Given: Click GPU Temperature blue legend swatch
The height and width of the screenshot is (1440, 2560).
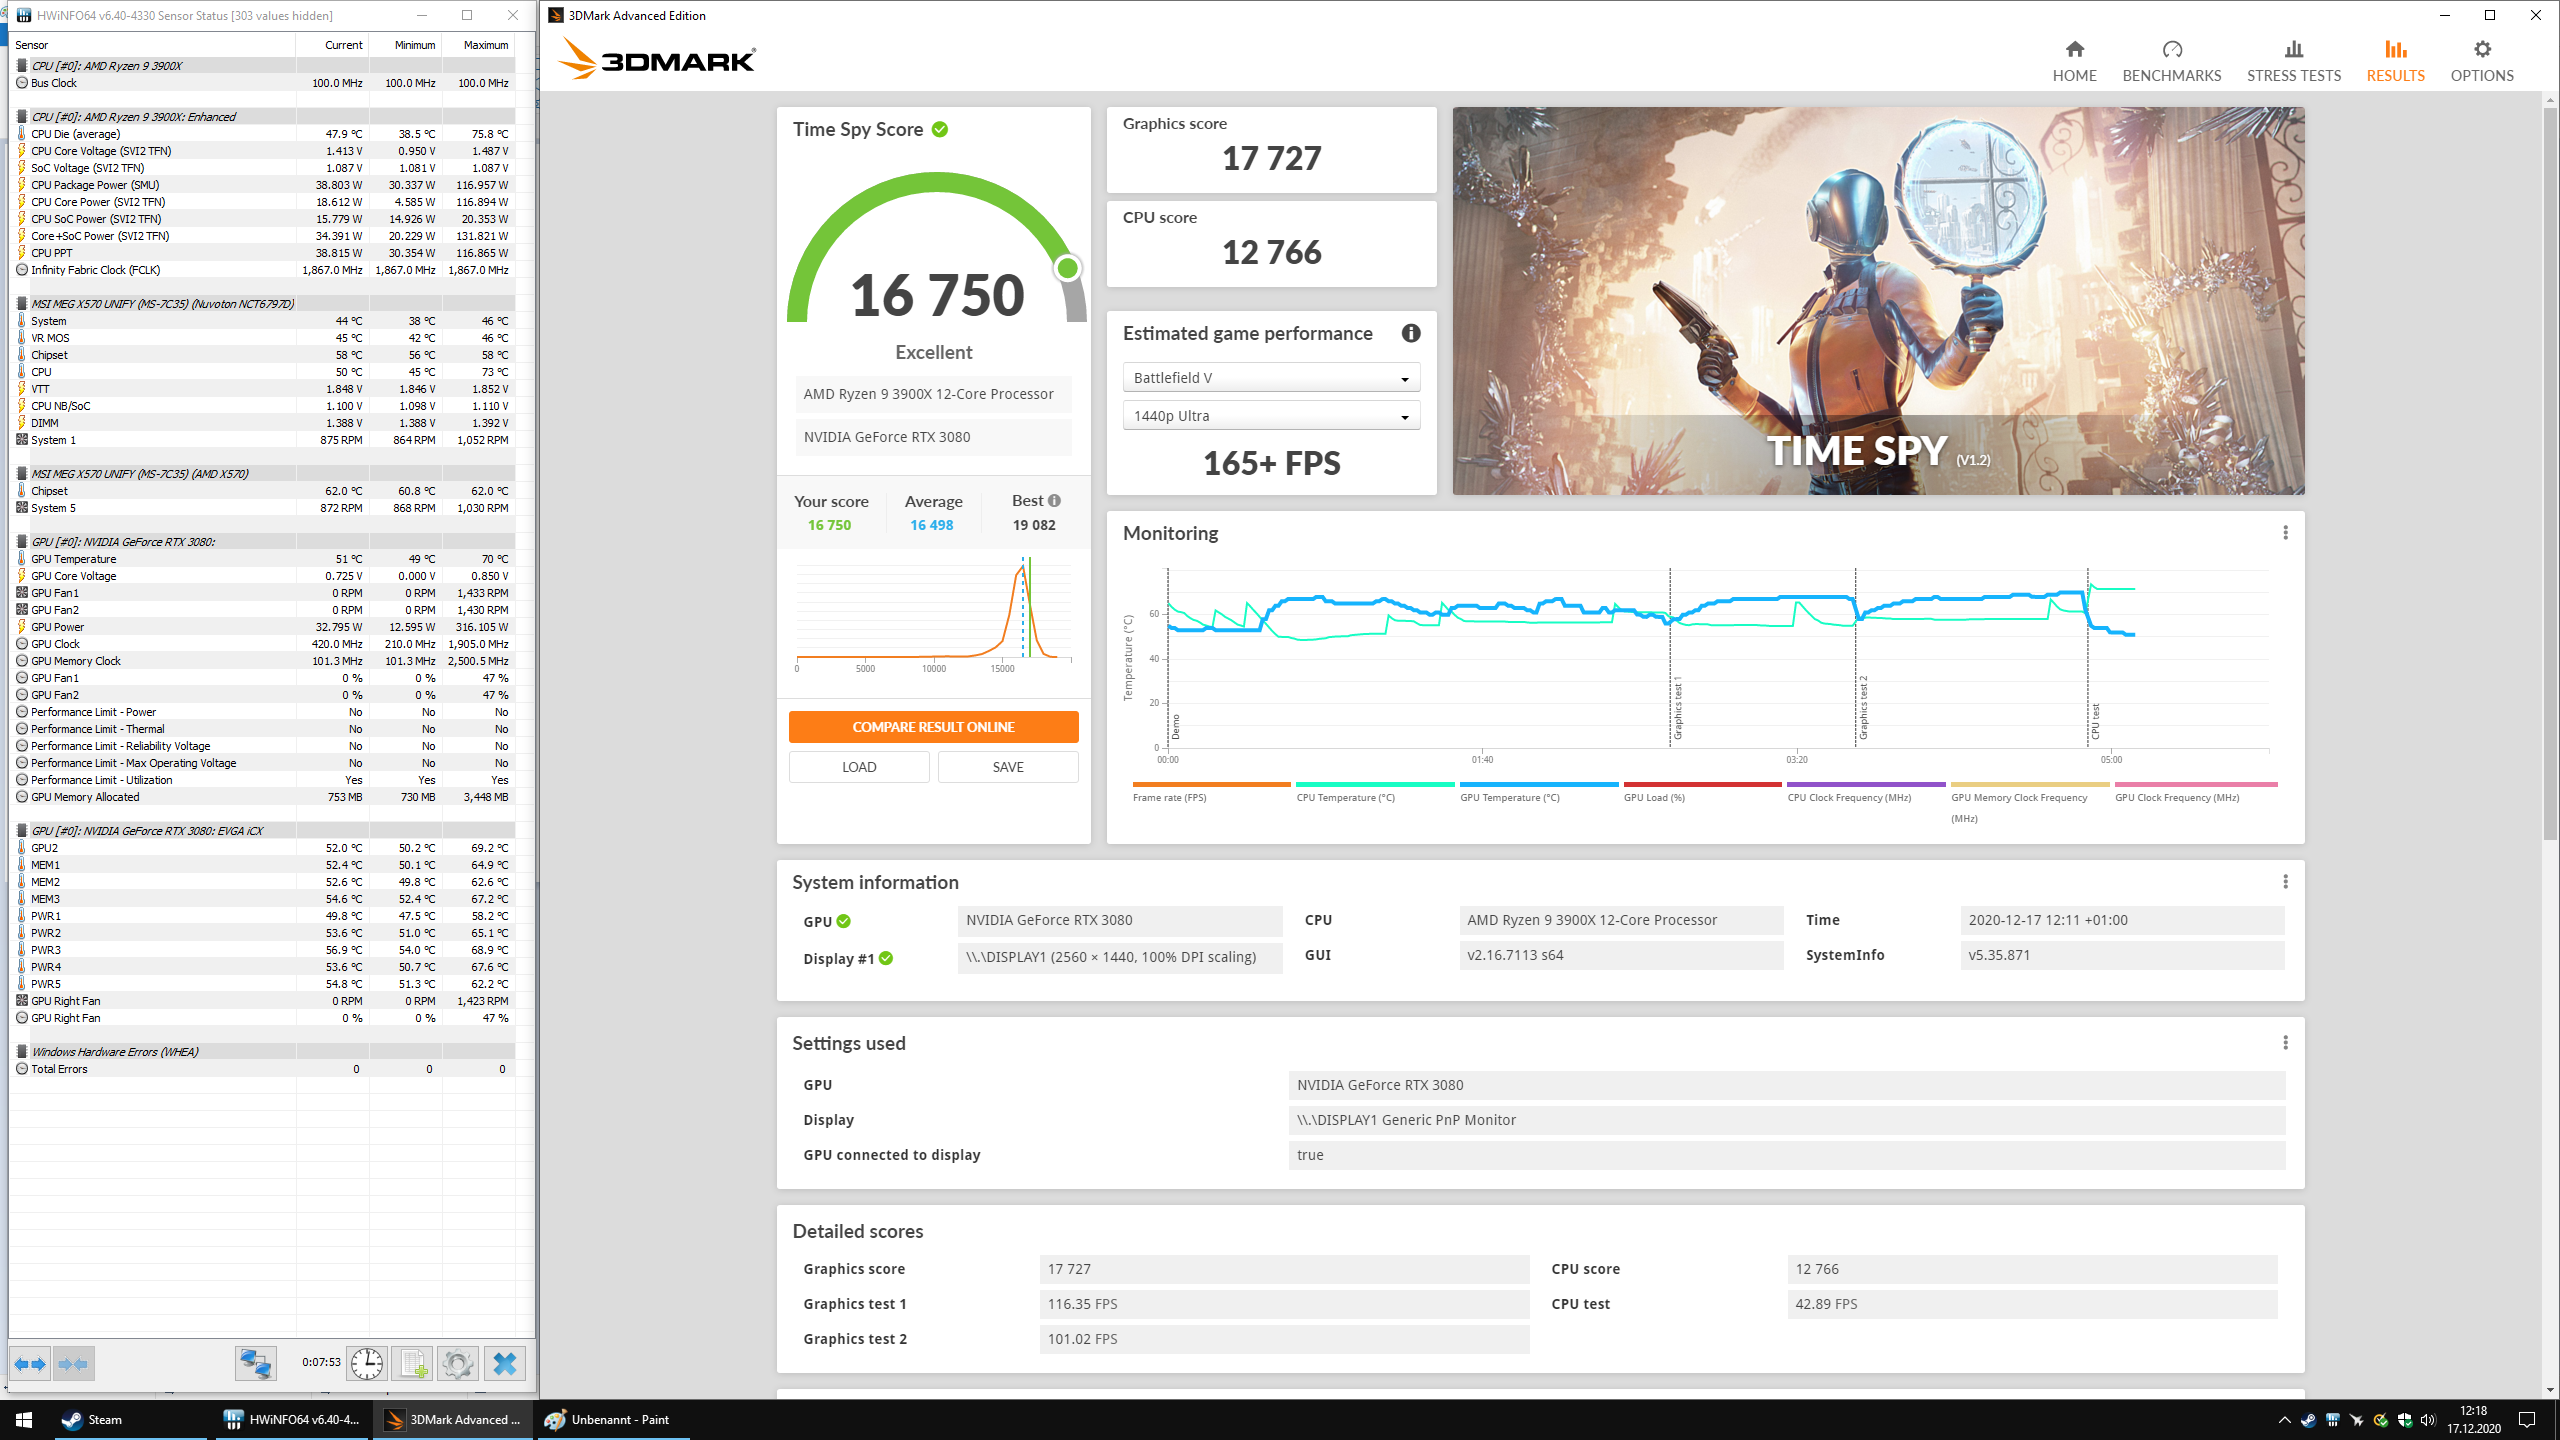Looking at the screenshot, I should click(x=1538, y=785).
